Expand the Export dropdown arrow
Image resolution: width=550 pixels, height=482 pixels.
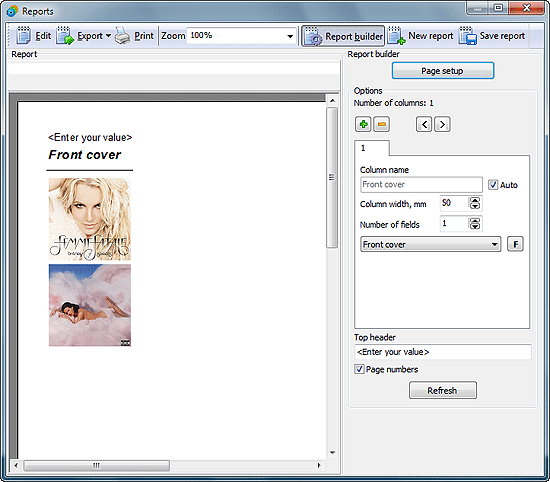pyautogui.click(x=108, y=36)
